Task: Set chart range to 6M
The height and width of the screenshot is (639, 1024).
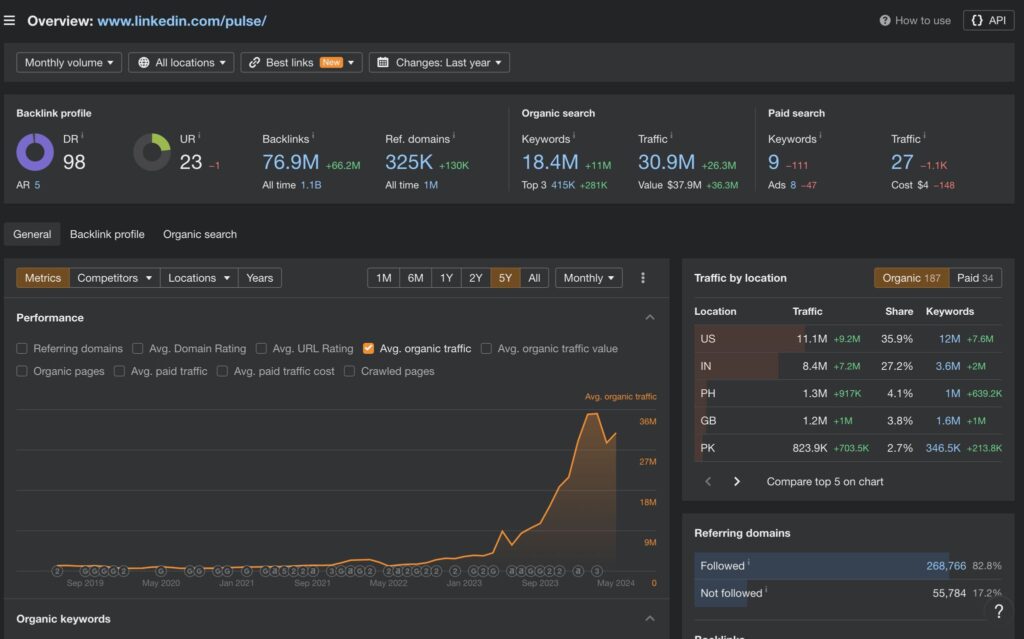Action: (415, 278)
